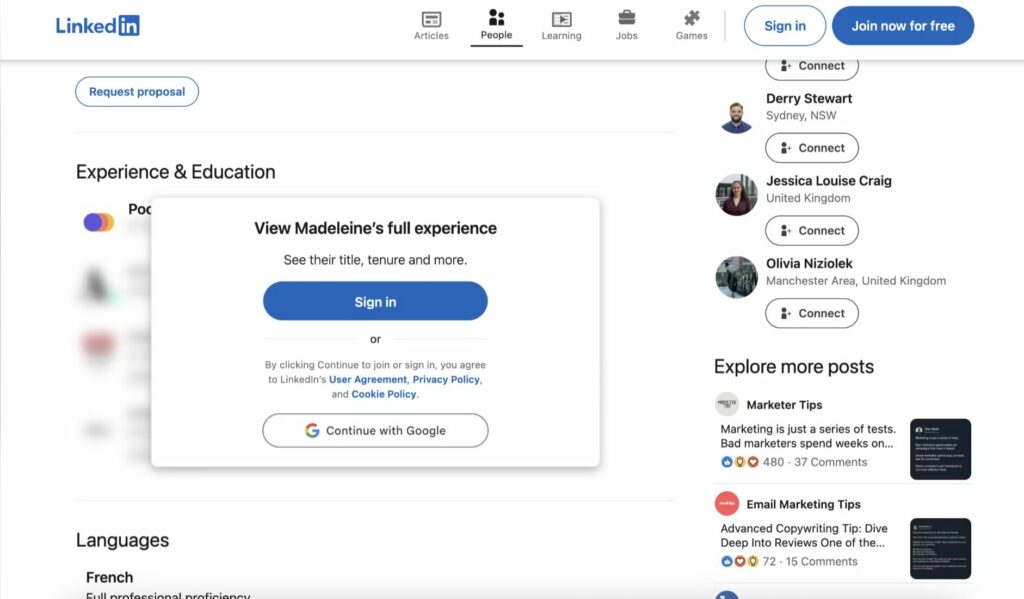1024x599 pixels.
Task: Open Marketer Tips post thumbnail
Action: point(940,449)
